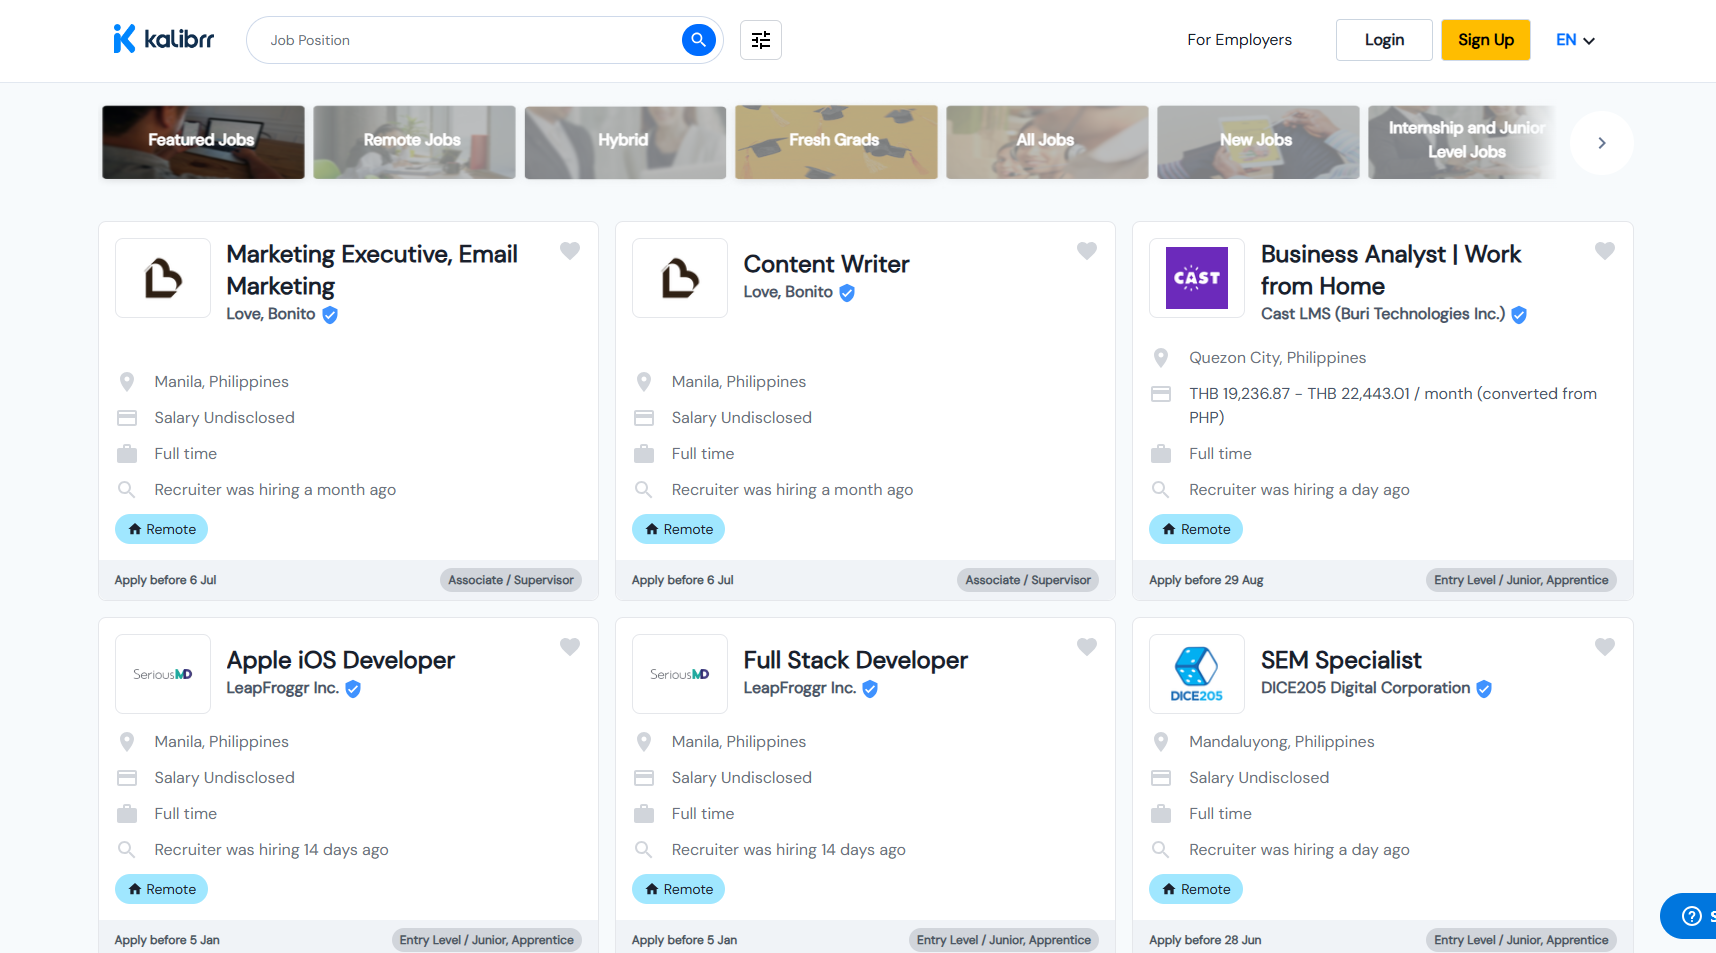Open Business Analyst | Work from Home title
The width and height of the screenshot is (1716, 953).
1391,270
